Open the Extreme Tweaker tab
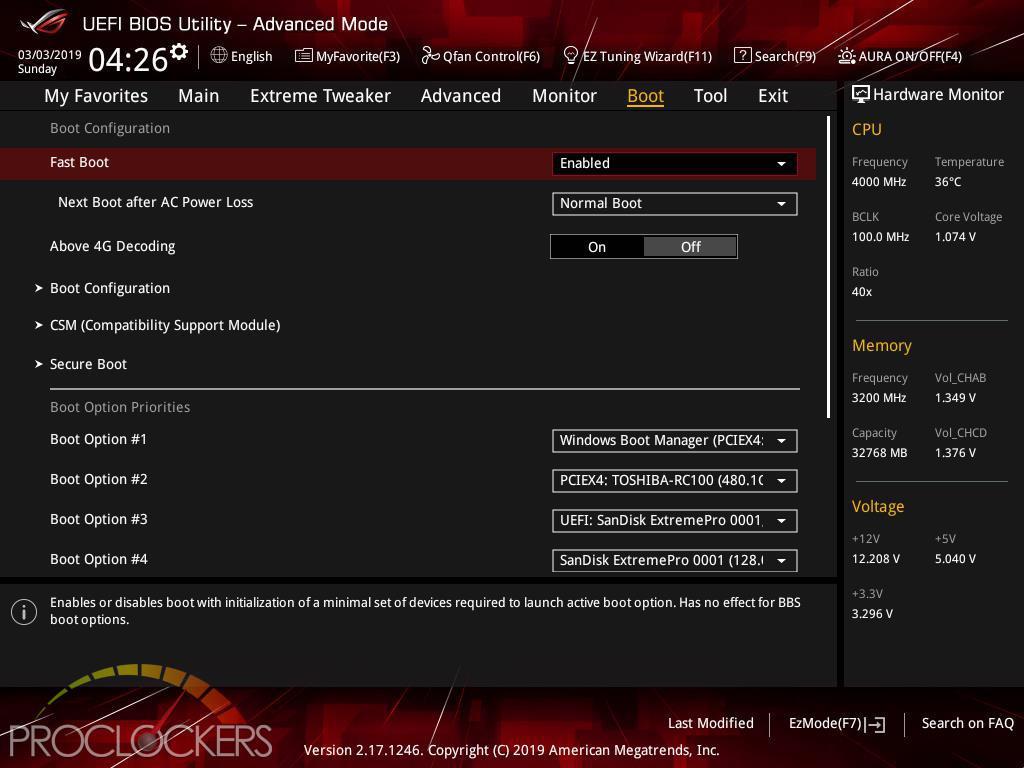This screenshot has height=768, width=1024. (320, 96)
